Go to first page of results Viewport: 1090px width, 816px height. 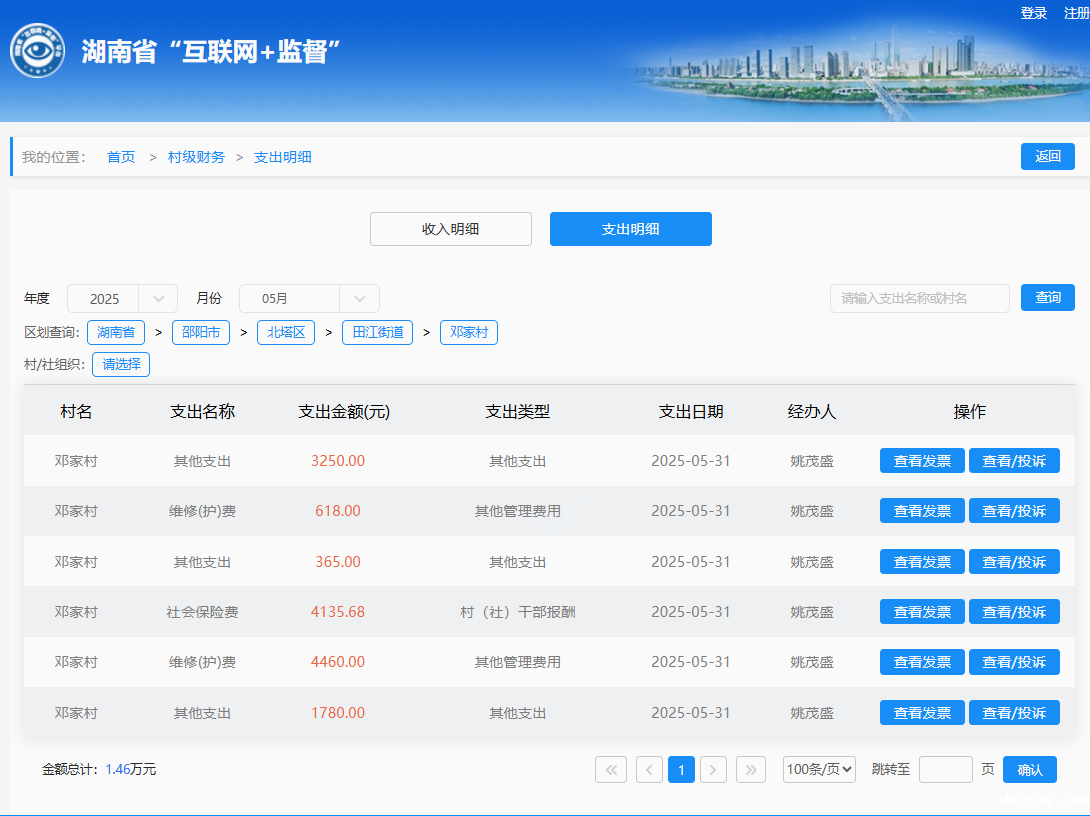pos(611,769)
